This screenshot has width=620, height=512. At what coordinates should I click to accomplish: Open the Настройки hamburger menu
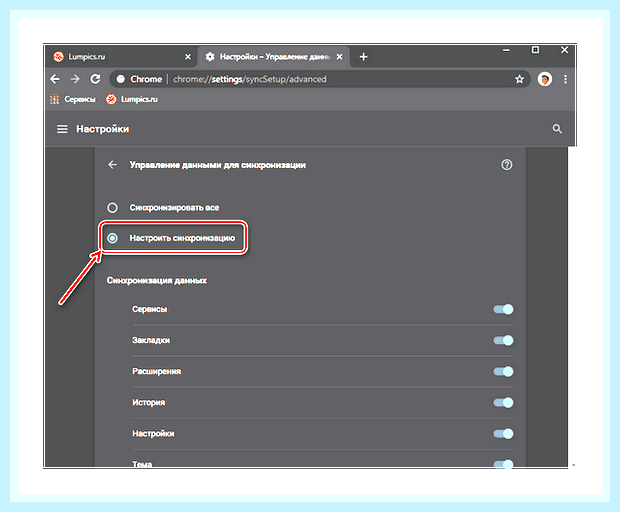click(62, 129)
